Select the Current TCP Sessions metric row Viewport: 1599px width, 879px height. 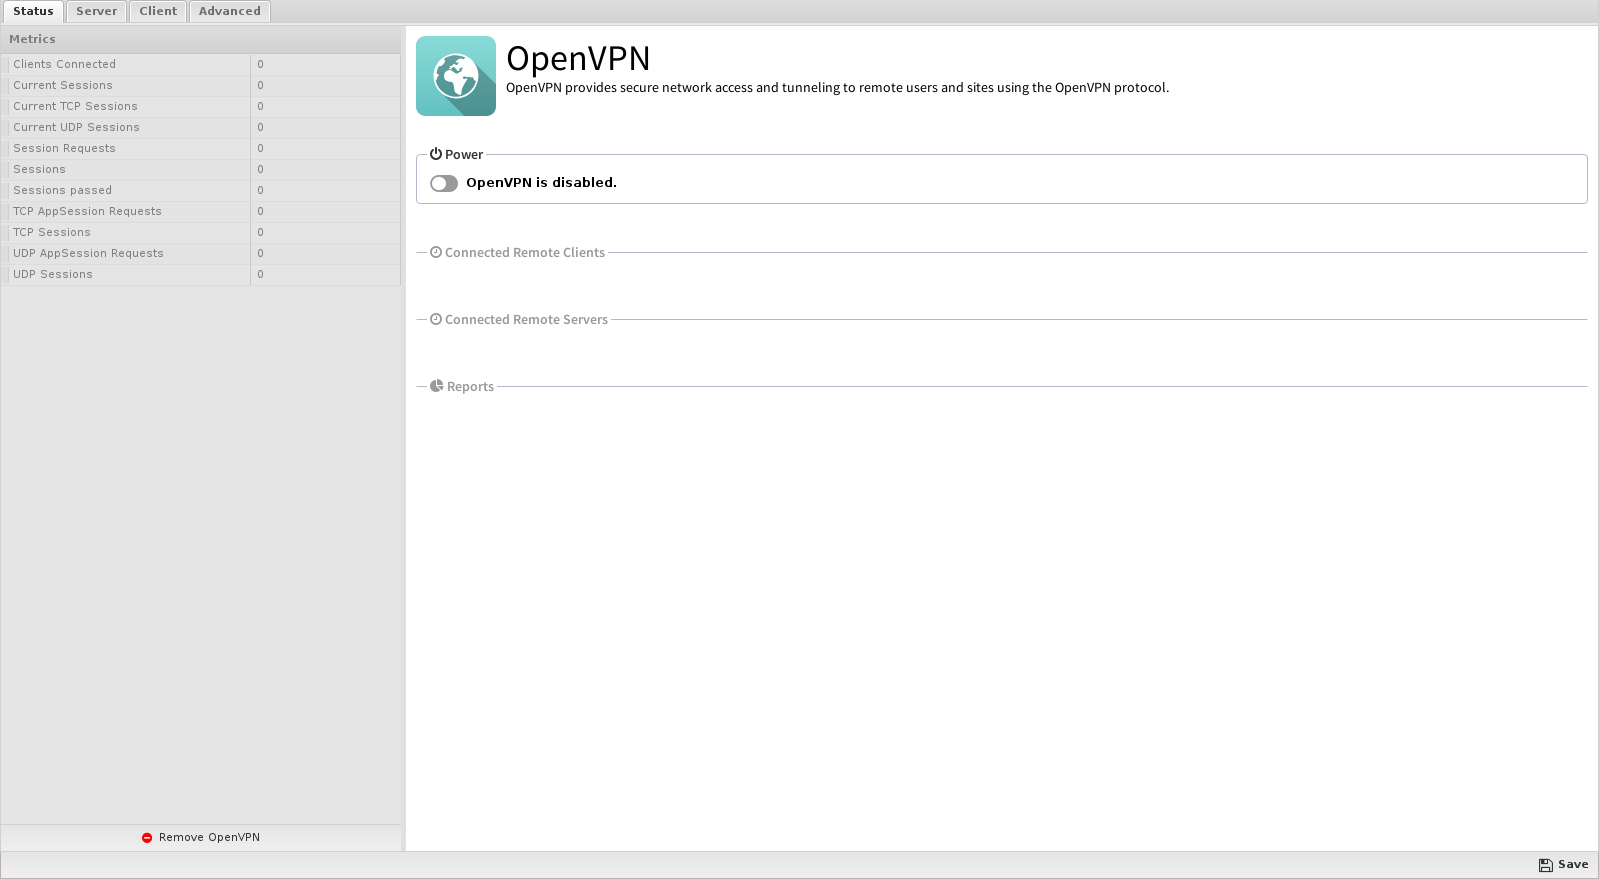(201, 106)
